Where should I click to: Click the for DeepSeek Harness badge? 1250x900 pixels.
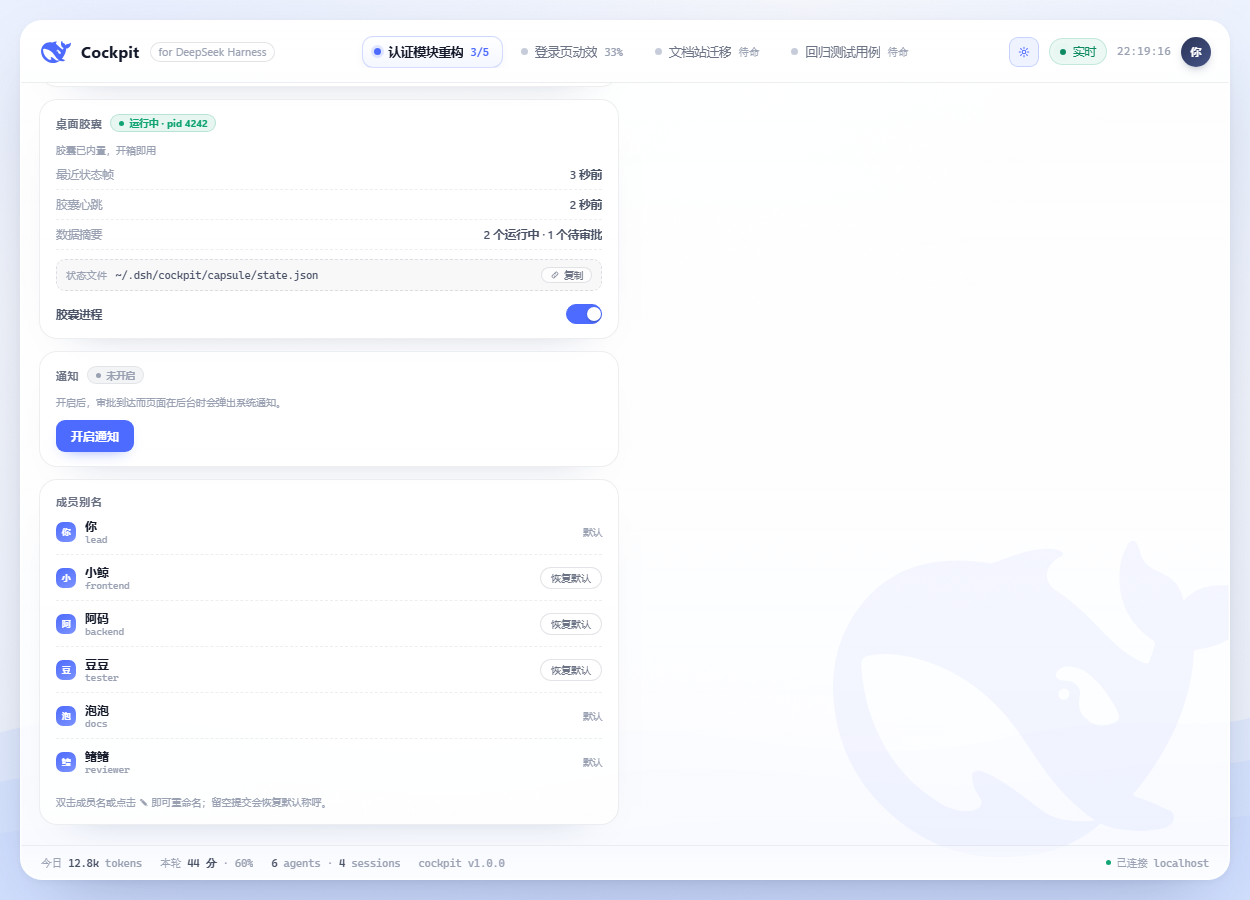(x=212, y=52)
